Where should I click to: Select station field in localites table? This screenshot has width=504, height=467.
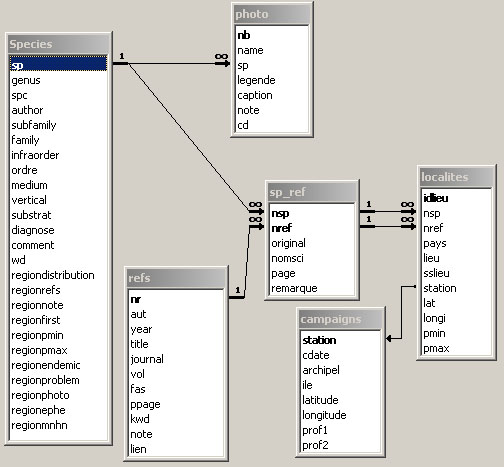(456, 288)
